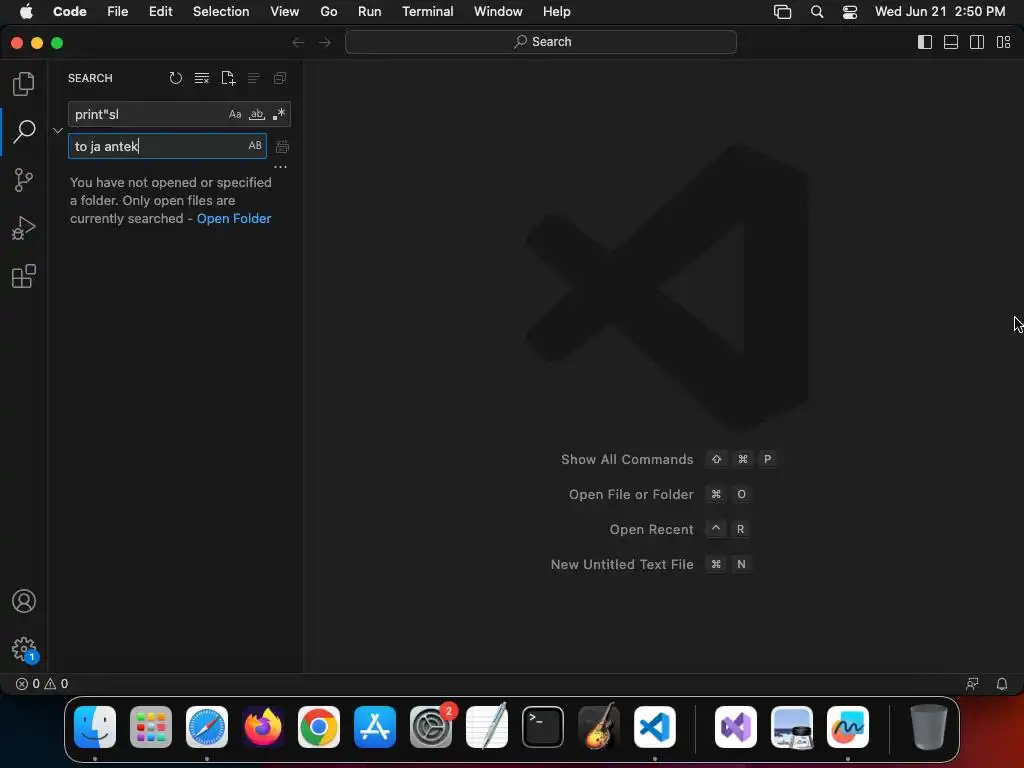
Task: Toggle bottom panel visibility
Action: (x=951, y=42)
